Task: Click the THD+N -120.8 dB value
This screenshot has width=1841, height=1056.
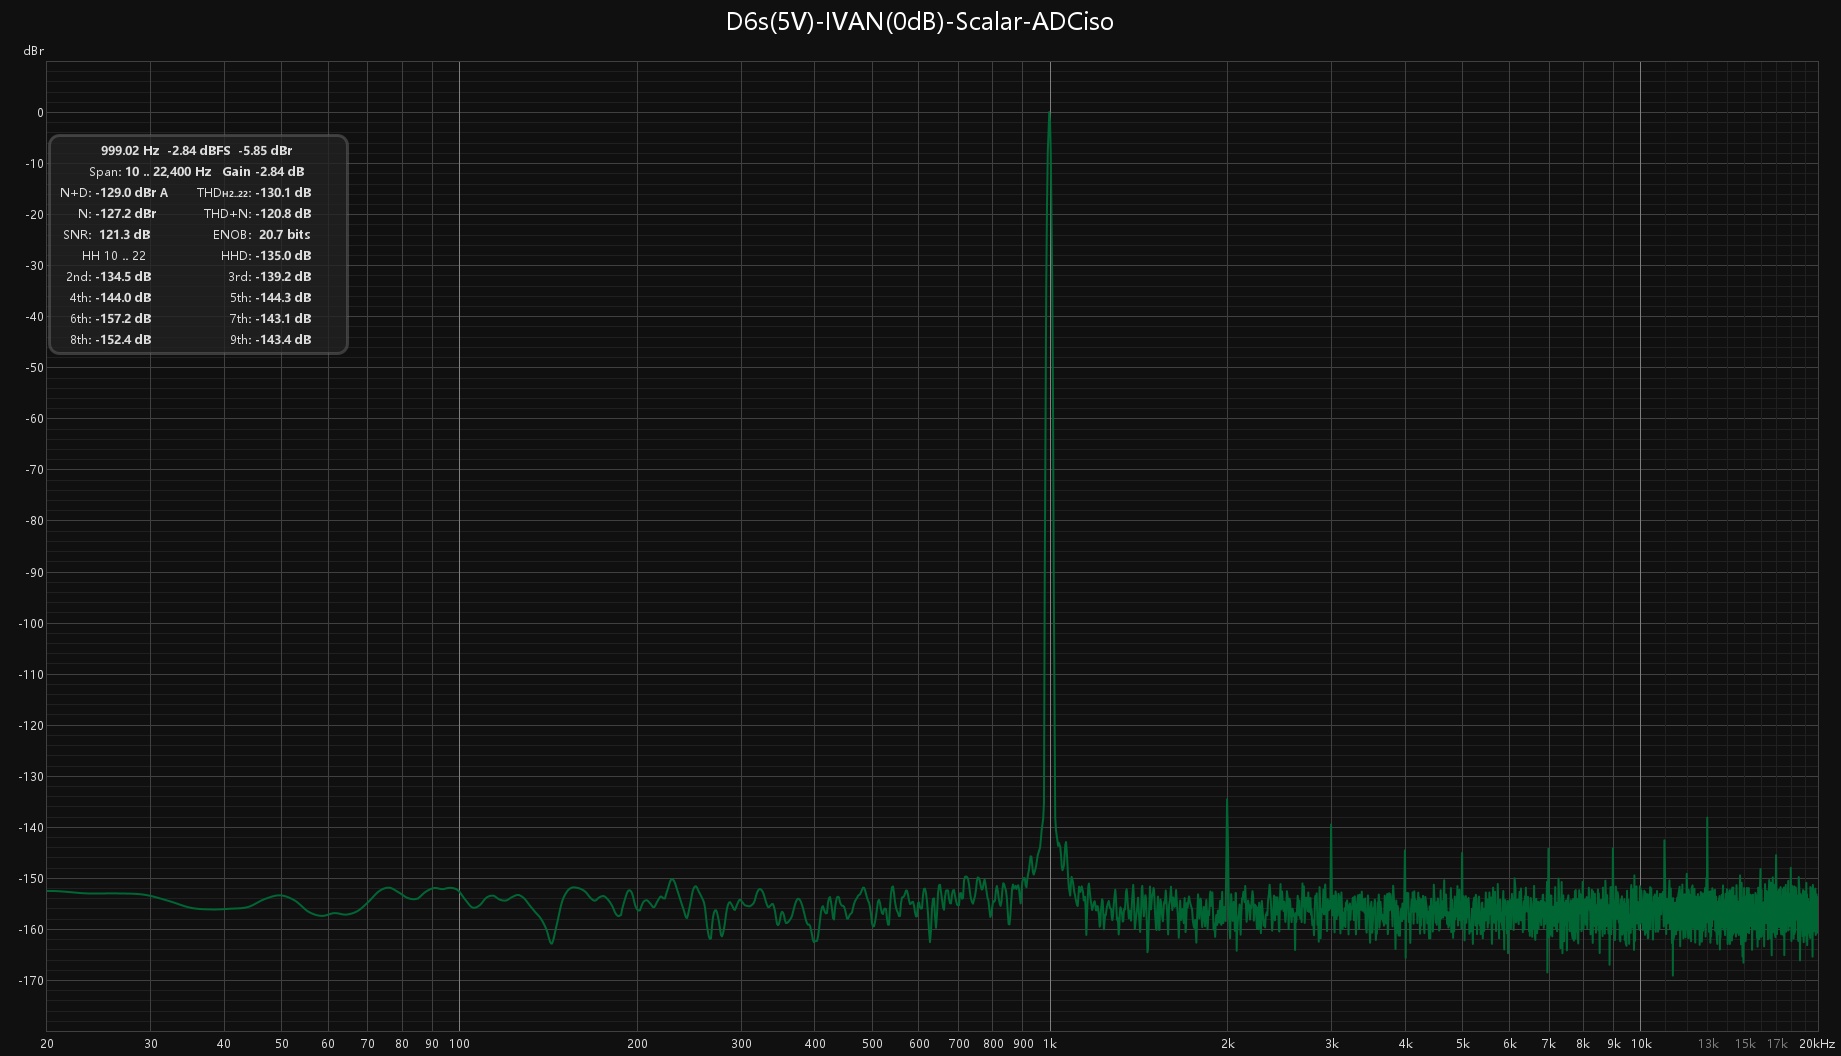Action: (x=283, y=213)
